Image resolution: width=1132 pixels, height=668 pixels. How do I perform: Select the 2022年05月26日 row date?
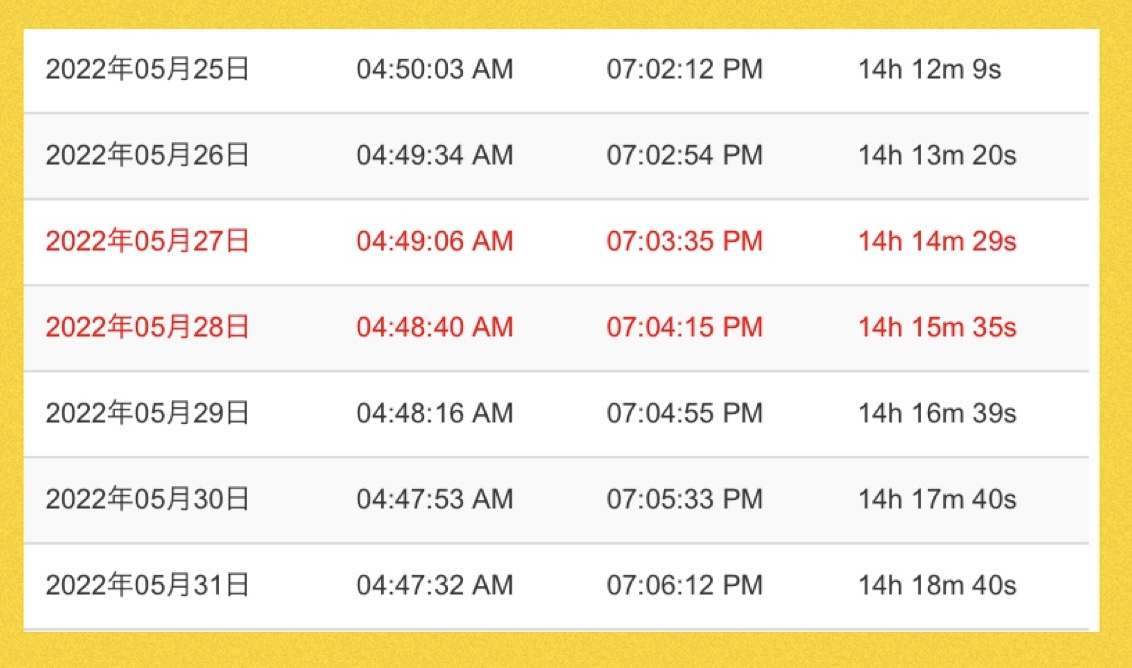pos(147,155)
